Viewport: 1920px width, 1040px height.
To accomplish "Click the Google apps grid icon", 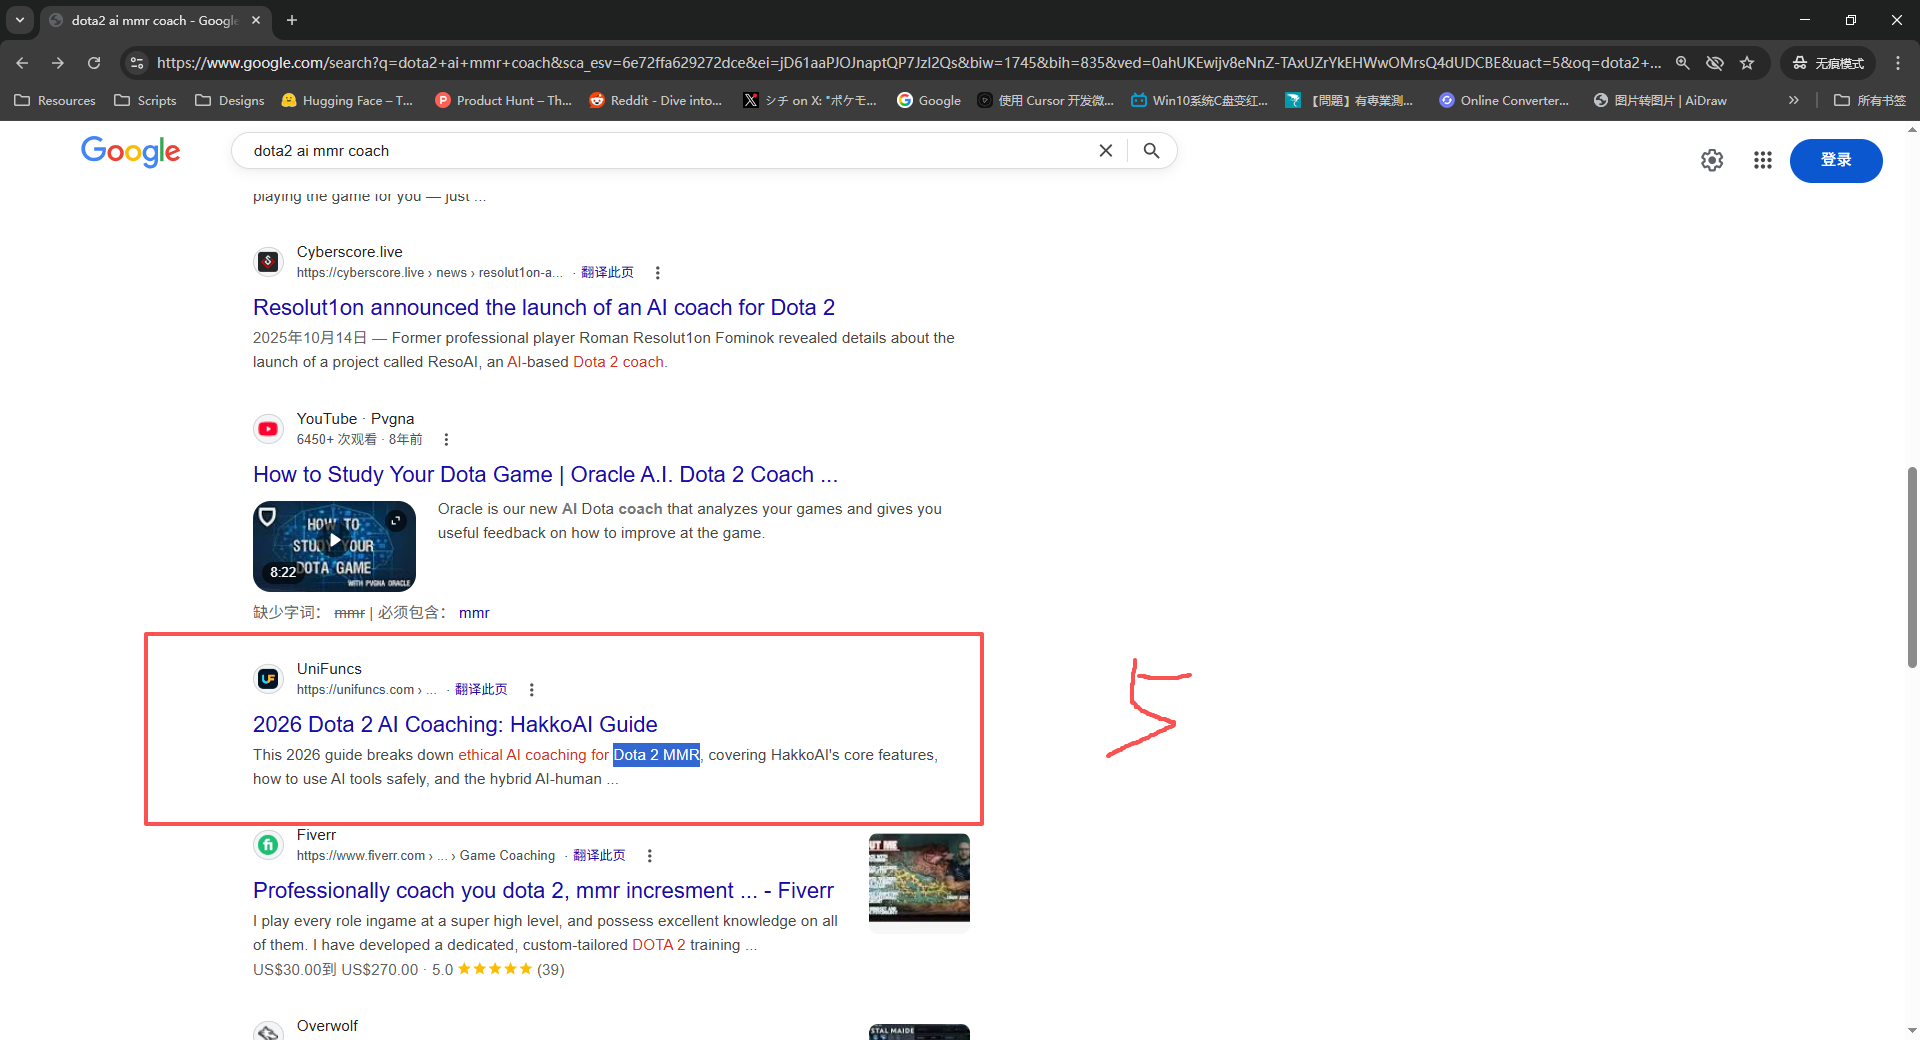I will click(1762, 160).
